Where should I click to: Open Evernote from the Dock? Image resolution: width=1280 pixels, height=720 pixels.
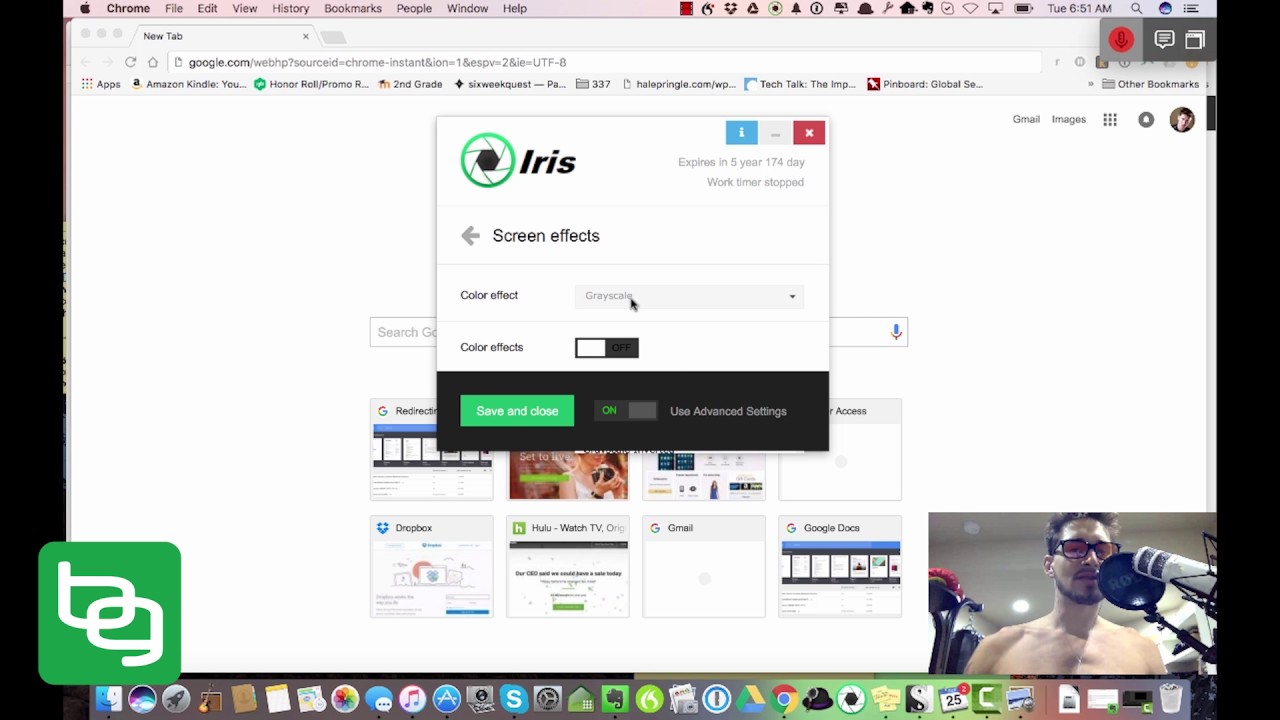coord(615,699)
